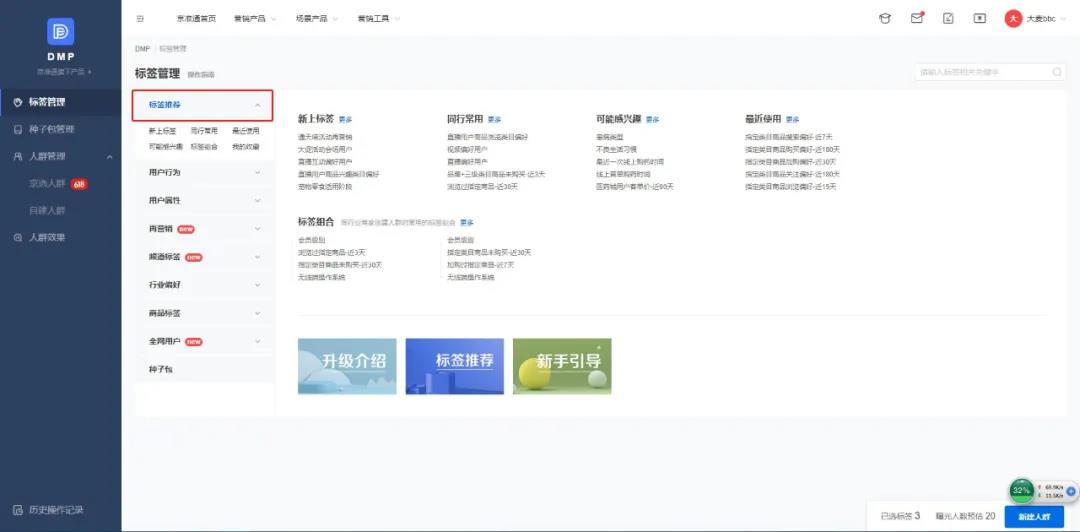Viewport: 1080px width, 532px height.
Task: Expand the 用户行为 category
Action: [x=258, y=172]
